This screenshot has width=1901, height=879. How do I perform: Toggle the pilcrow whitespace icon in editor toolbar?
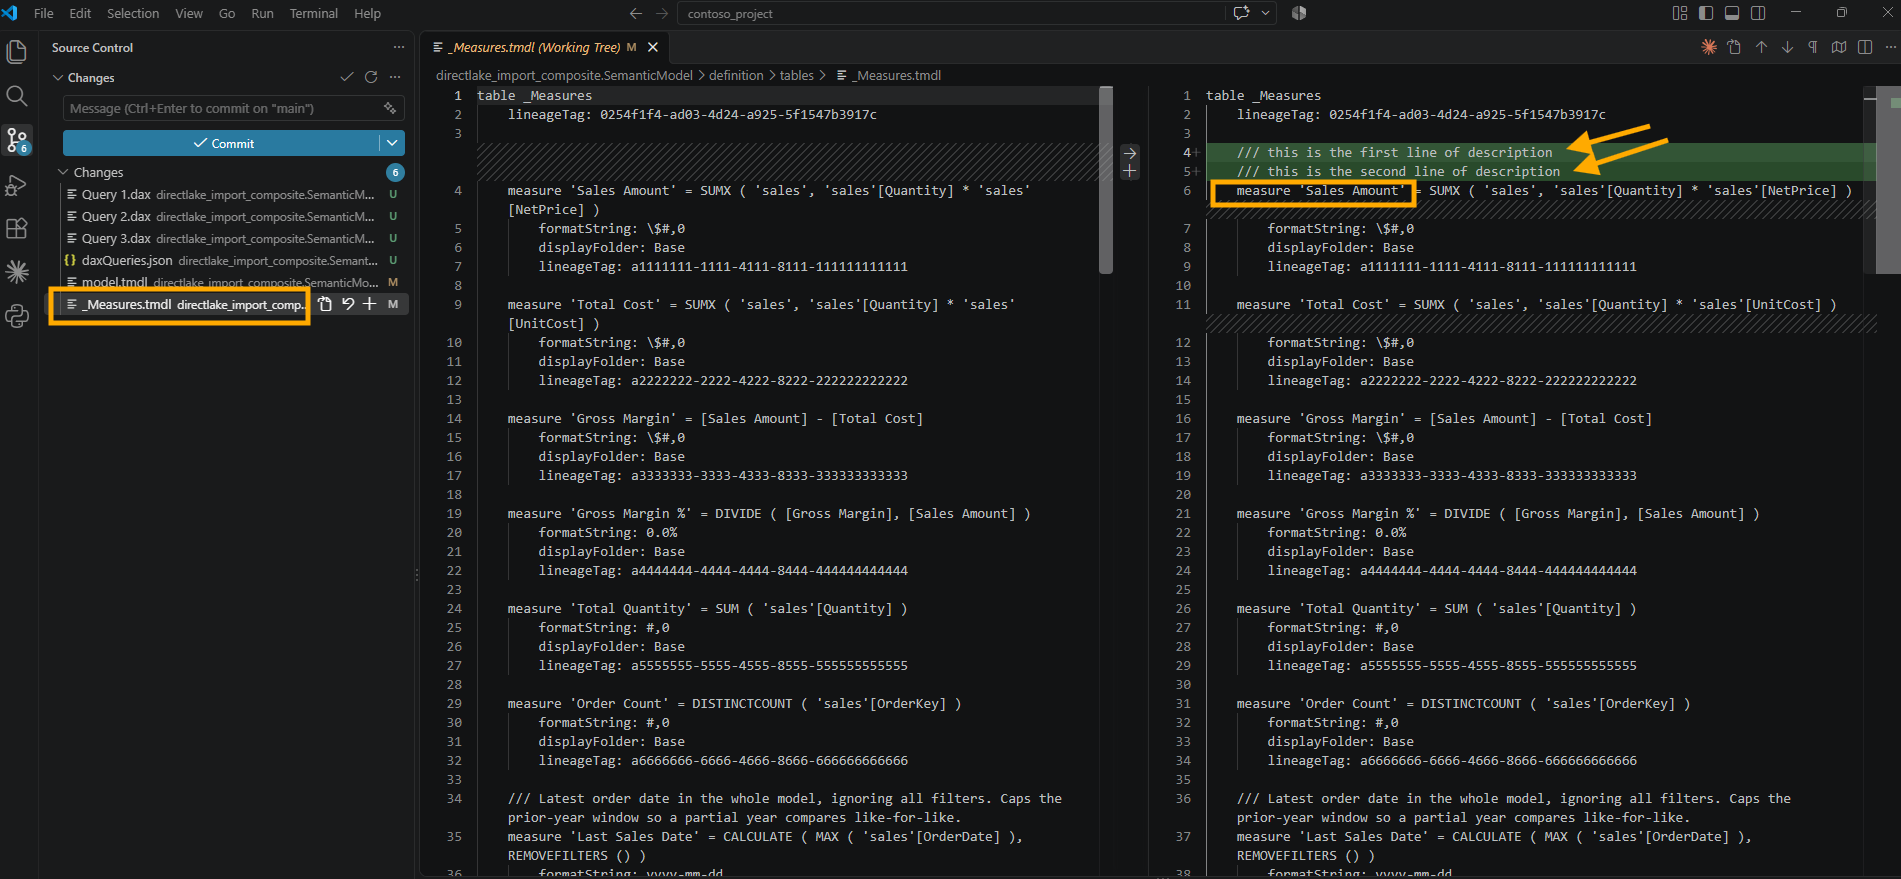(x=1813, y=47)
